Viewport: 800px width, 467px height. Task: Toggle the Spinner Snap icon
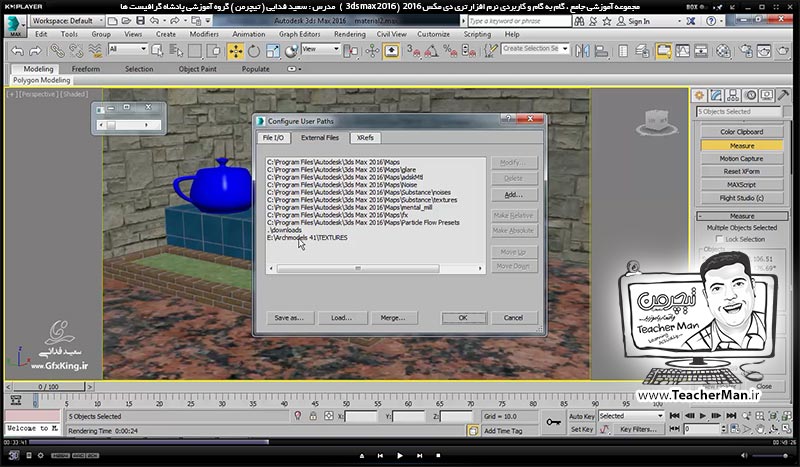click(x=468, y=51)
